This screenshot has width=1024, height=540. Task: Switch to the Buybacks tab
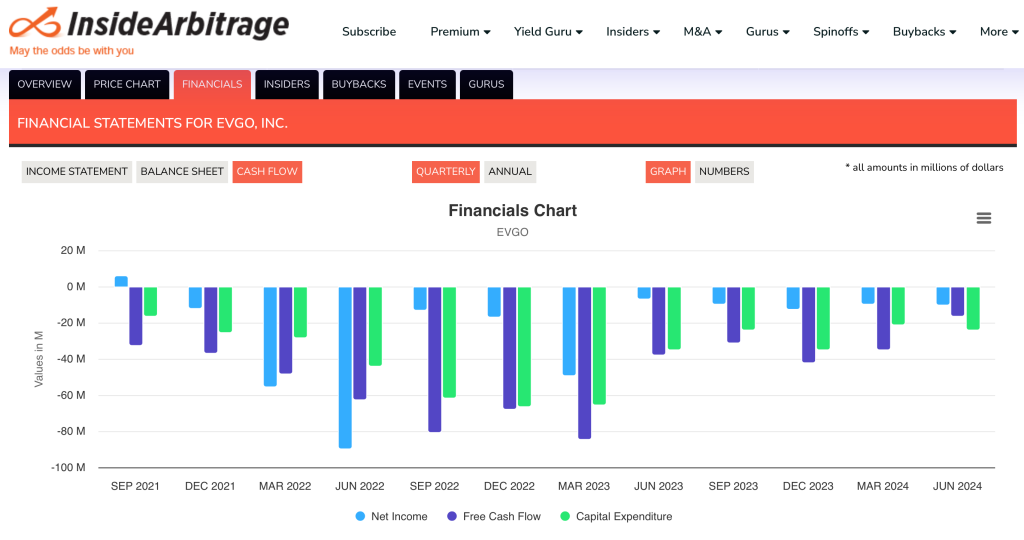359,84
